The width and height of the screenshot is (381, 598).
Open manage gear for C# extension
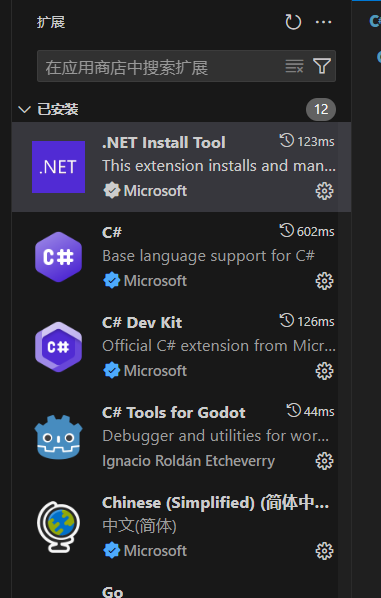324,281
